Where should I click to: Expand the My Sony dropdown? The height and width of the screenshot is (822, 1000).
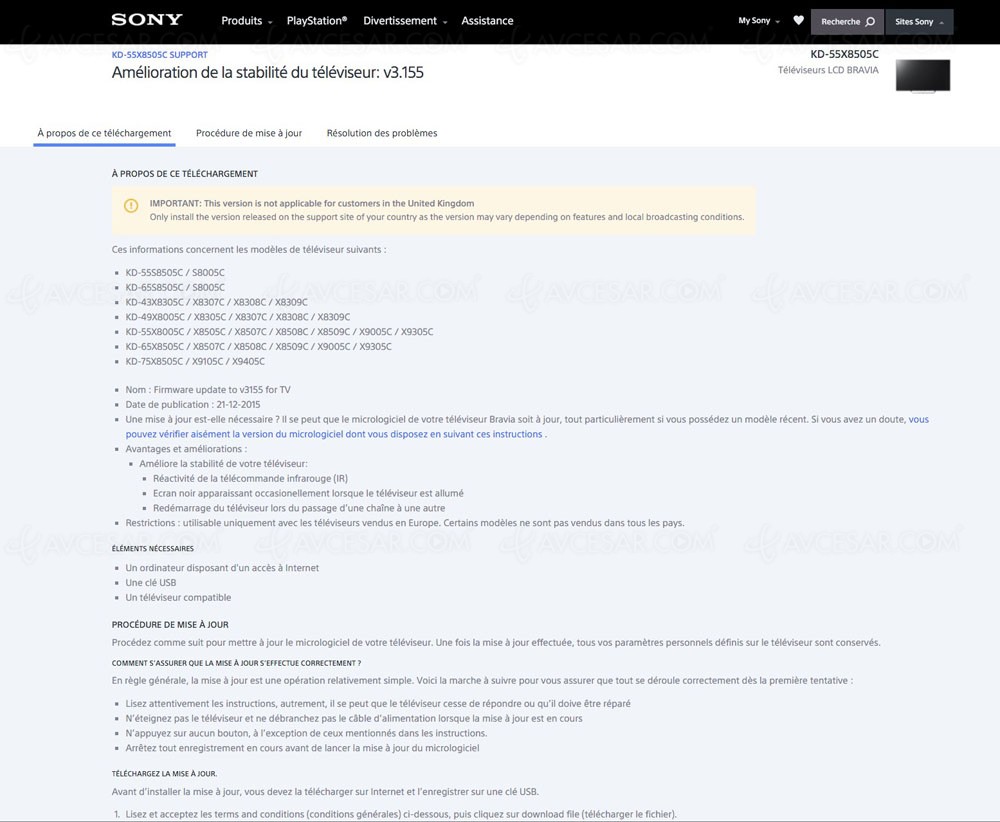(x=757, y=20)
